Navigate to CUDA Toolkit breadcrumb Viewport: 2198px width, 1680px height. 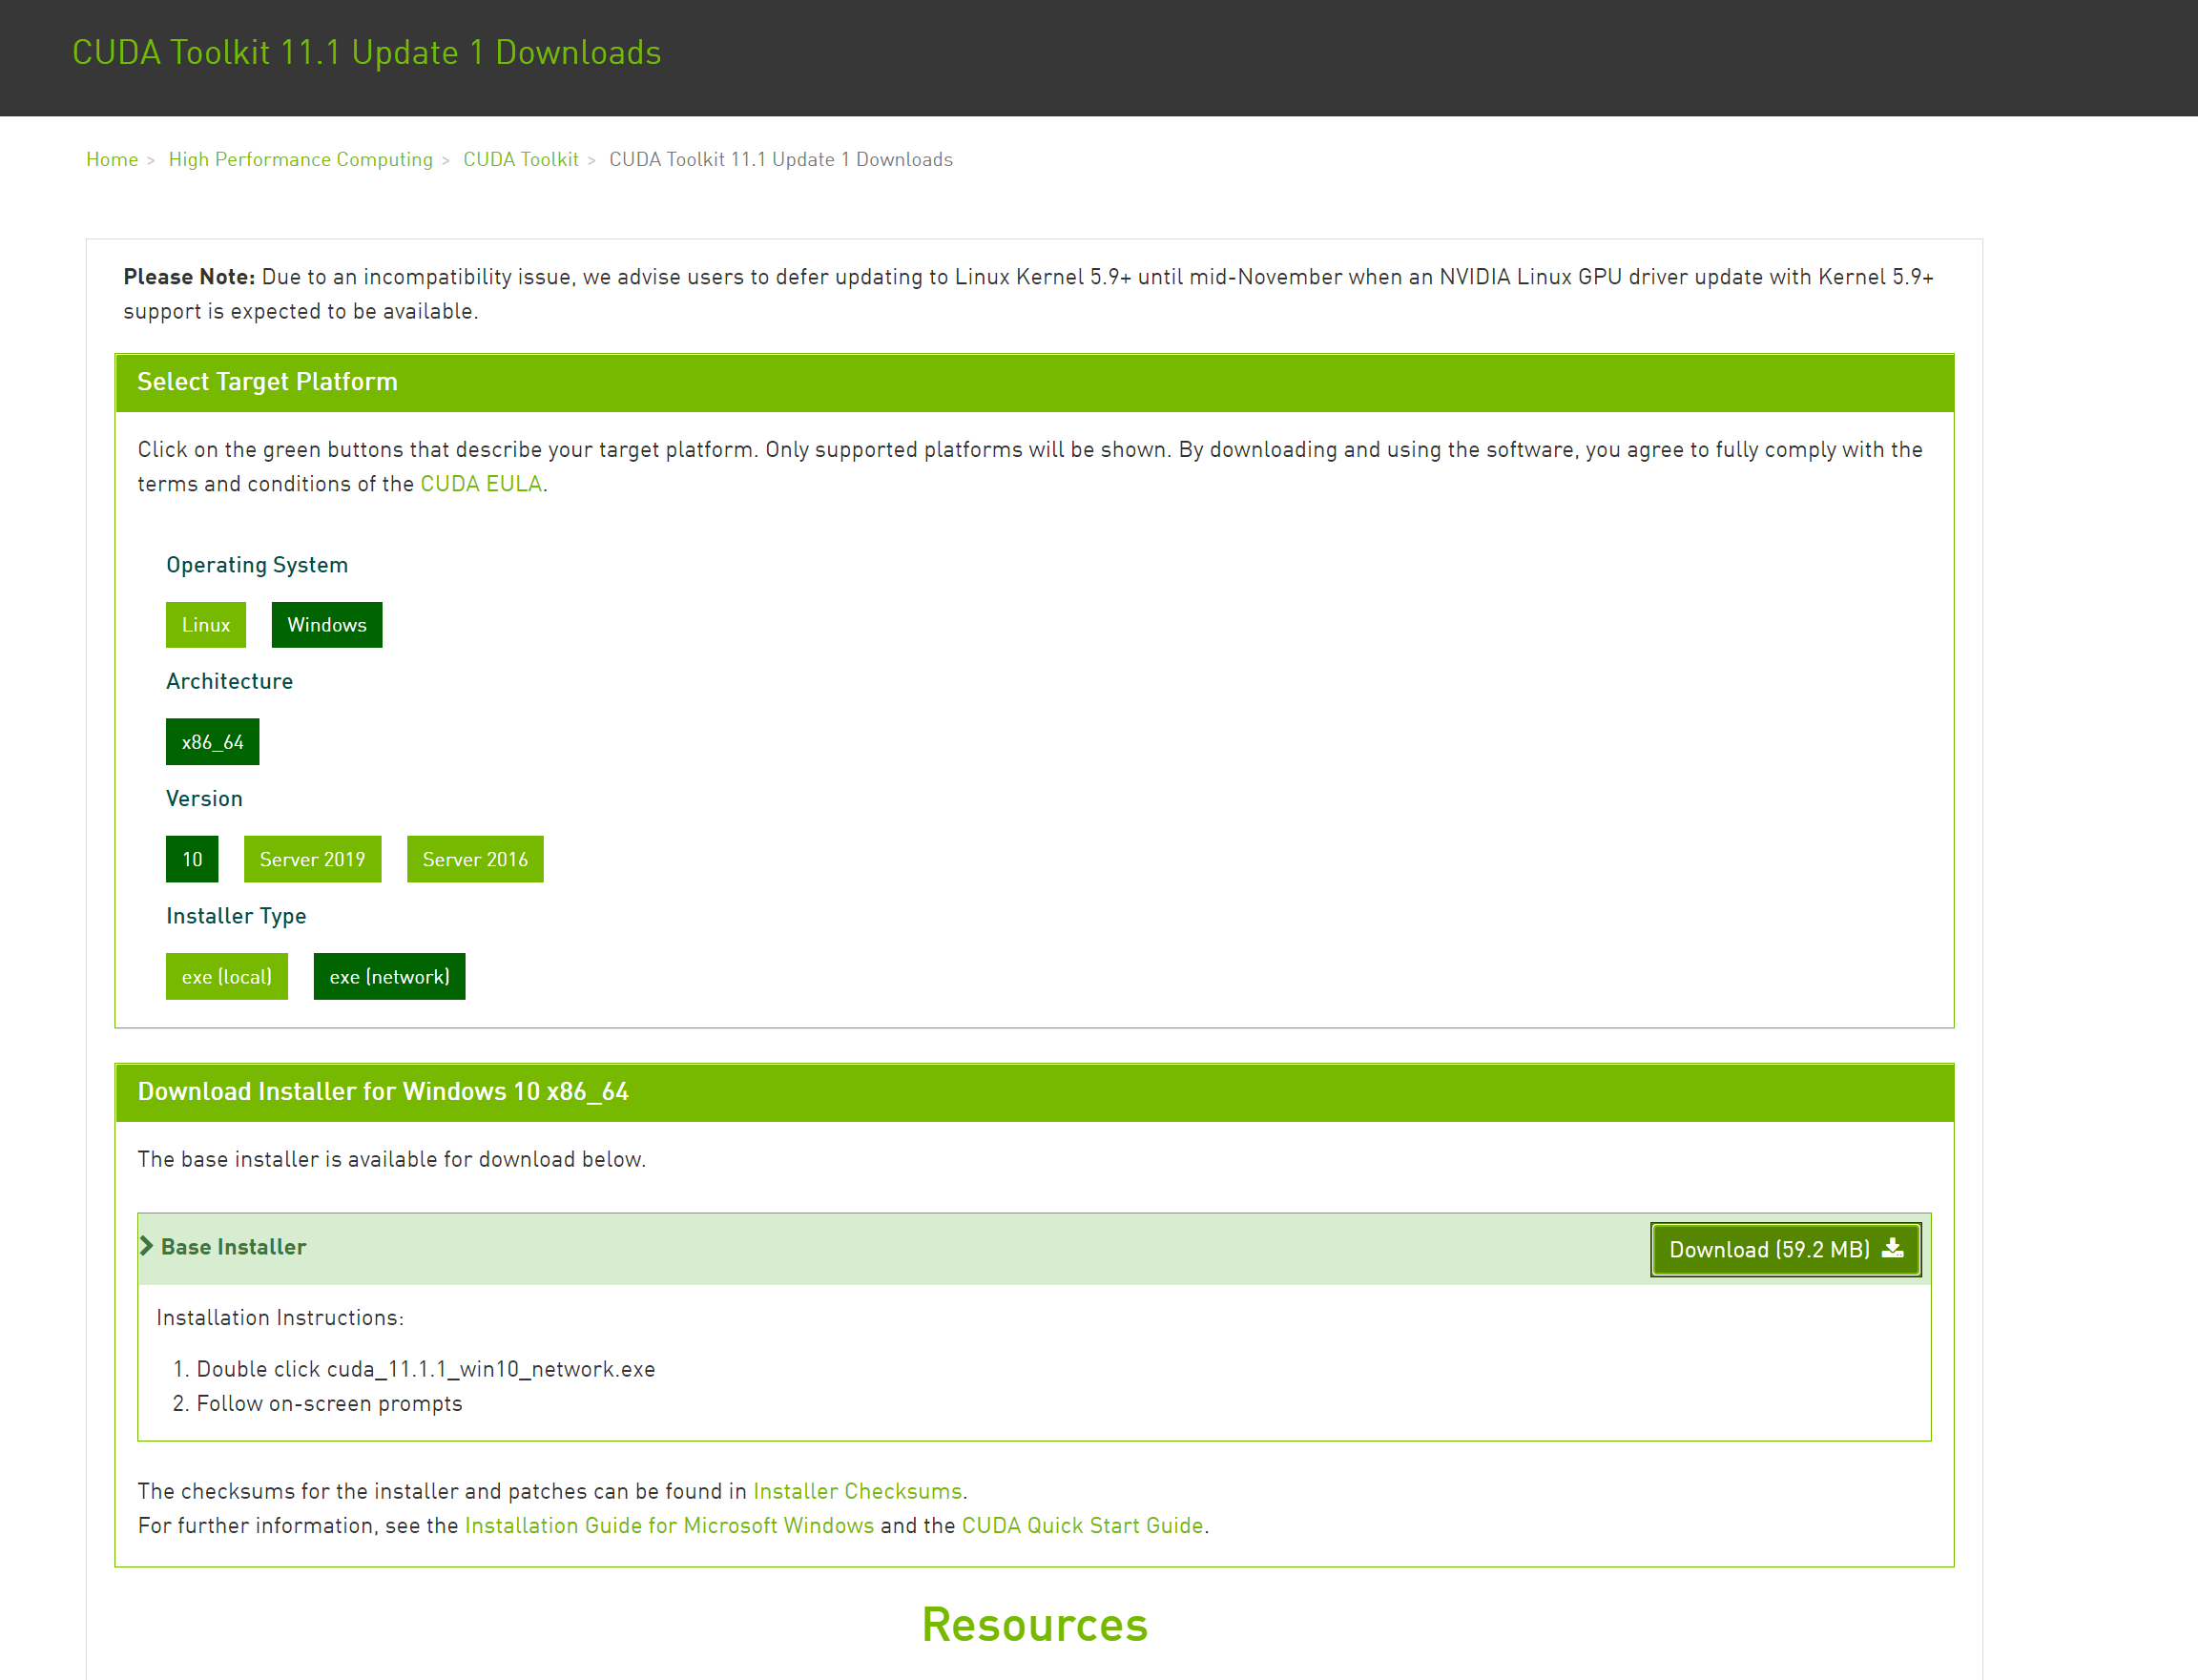[520, 159]
